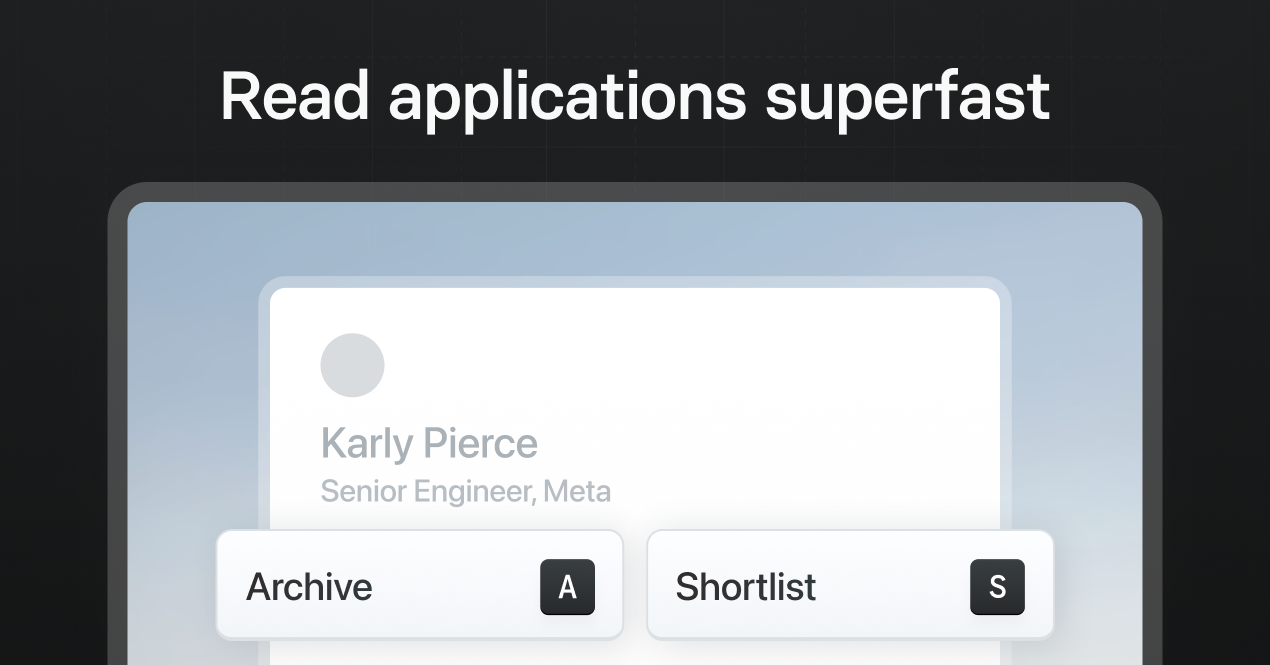Click the word "Meta" in the subtitle
Screen dimensions: 1270x665
(x=577, y=491)
